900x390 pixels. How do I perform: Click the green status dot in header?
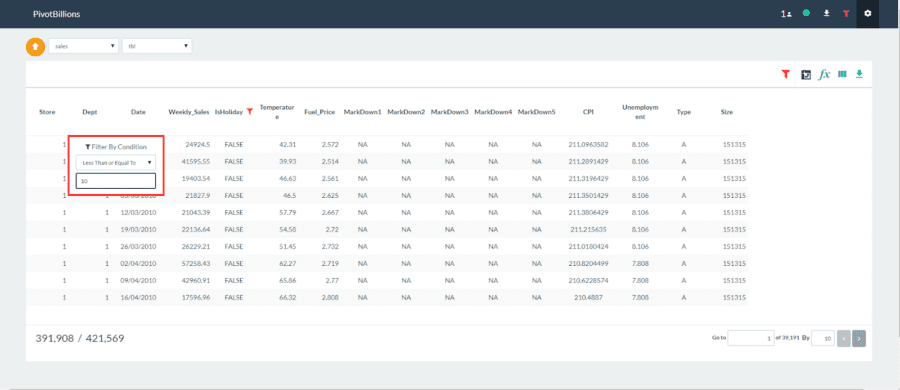(806, 13)
